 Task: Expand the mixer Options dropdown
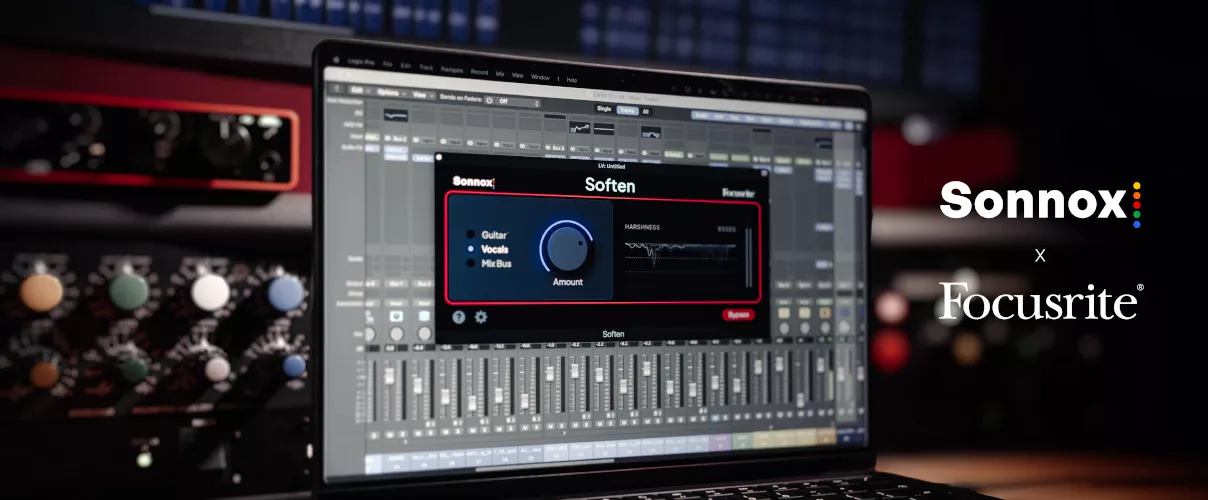391,93
